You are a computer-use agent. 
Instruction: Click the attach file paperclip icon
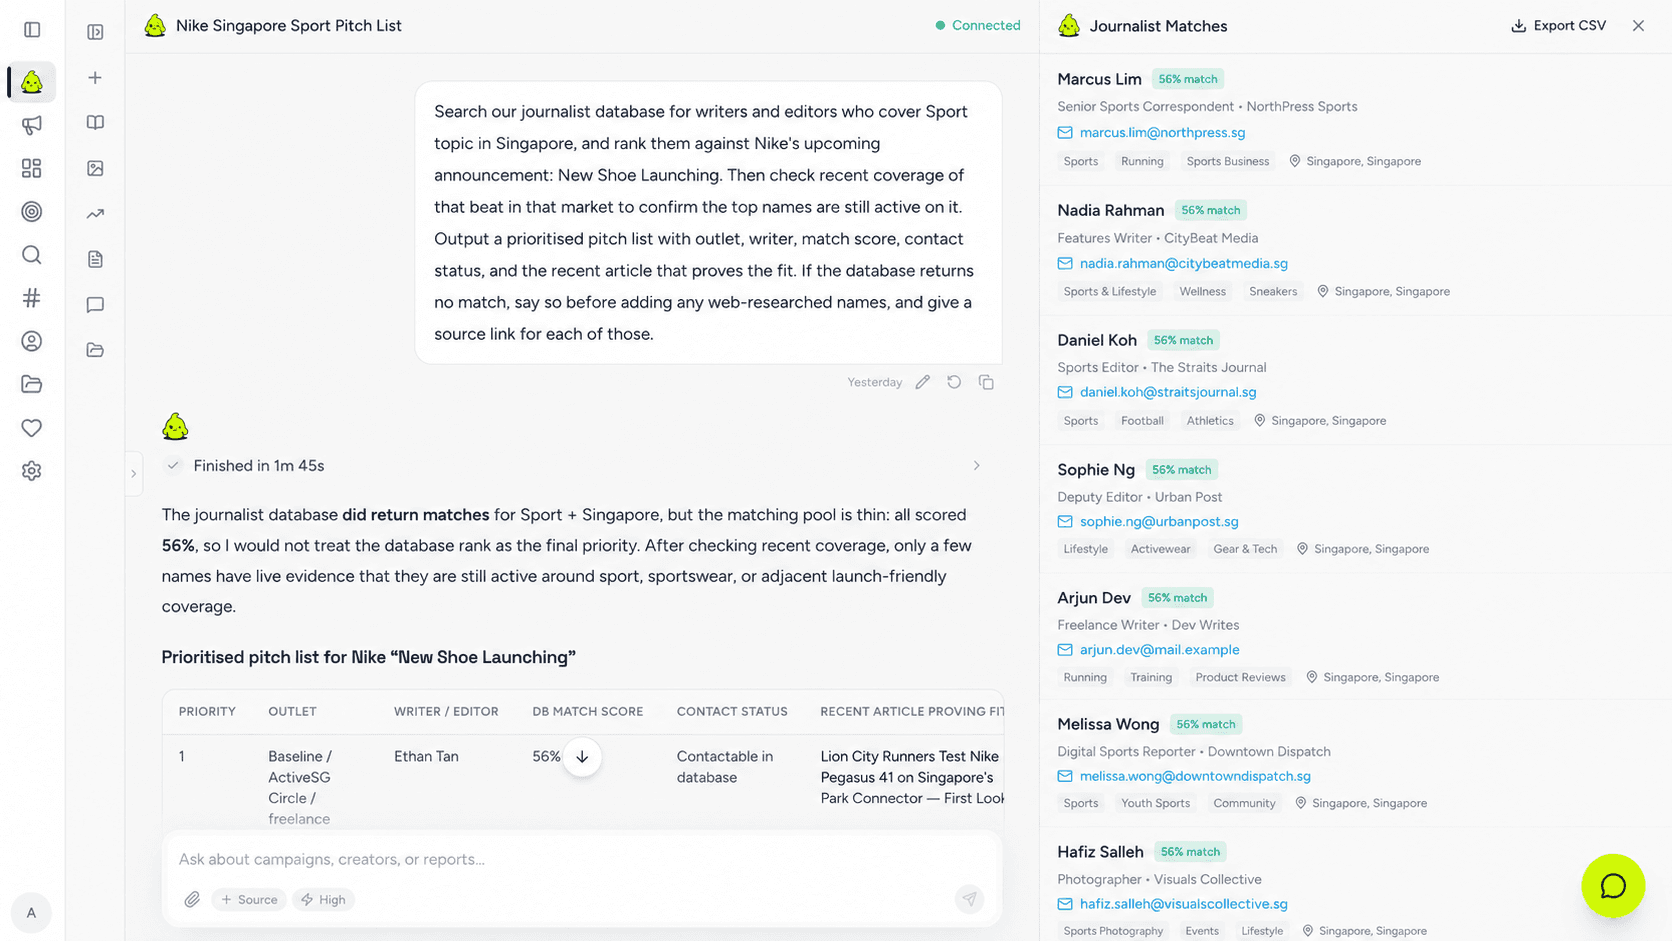pos(192,900)
